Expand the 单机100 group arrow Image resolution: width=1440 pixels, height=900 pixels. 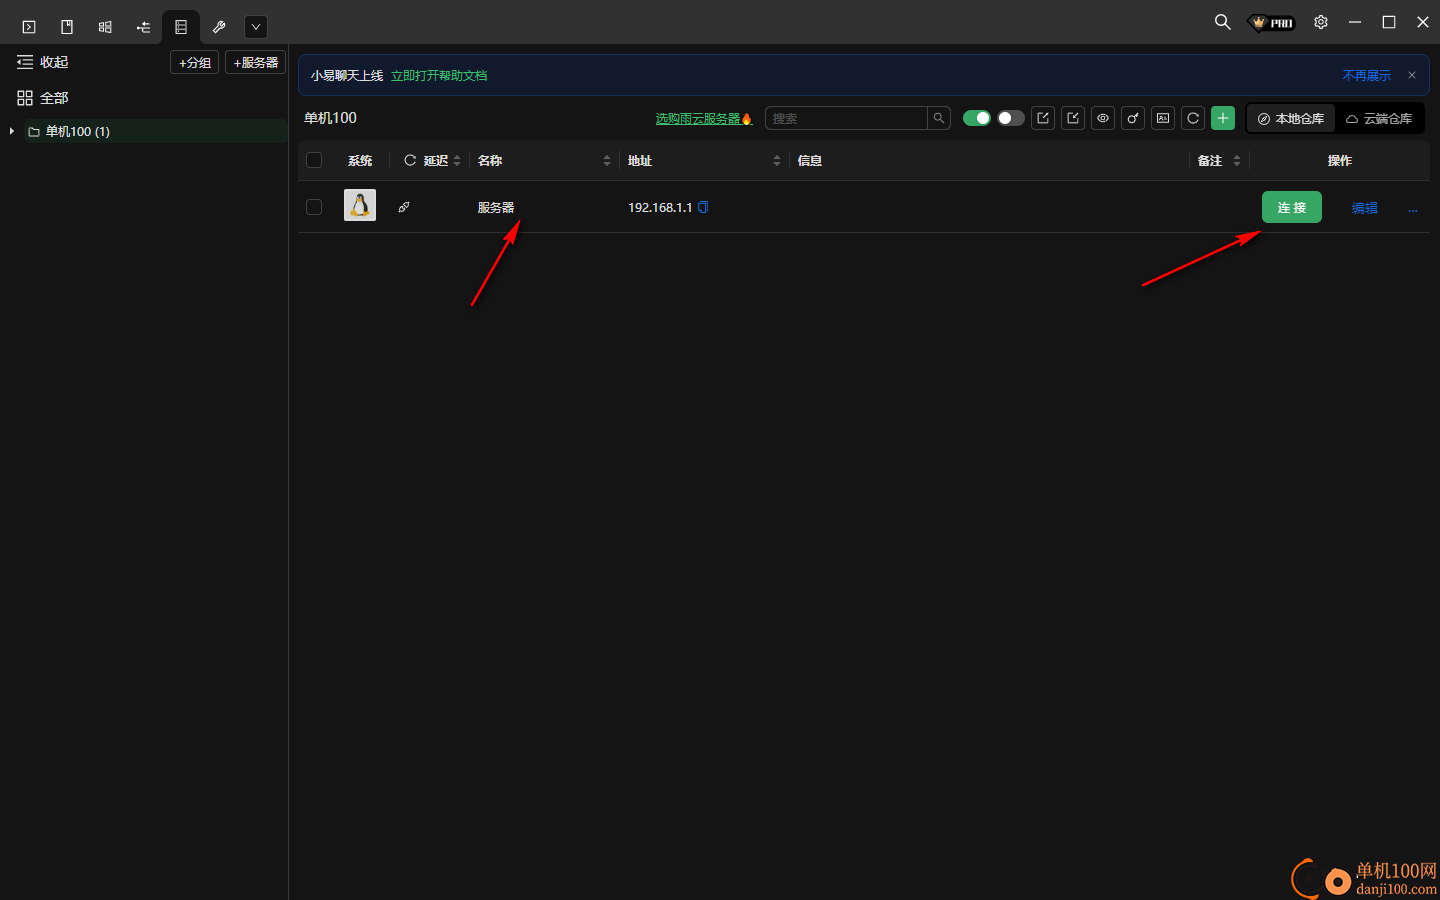(x=11, y=131)
